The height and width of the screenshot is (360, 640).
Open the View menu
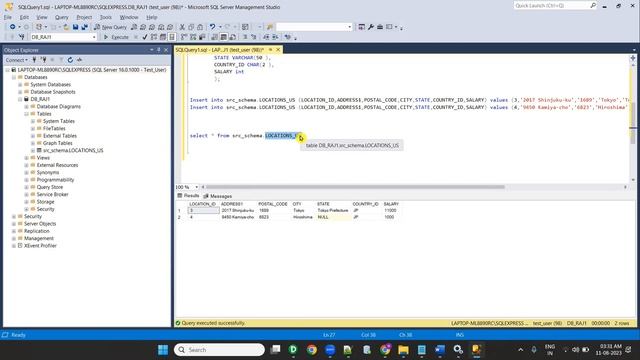coord(42,17)
